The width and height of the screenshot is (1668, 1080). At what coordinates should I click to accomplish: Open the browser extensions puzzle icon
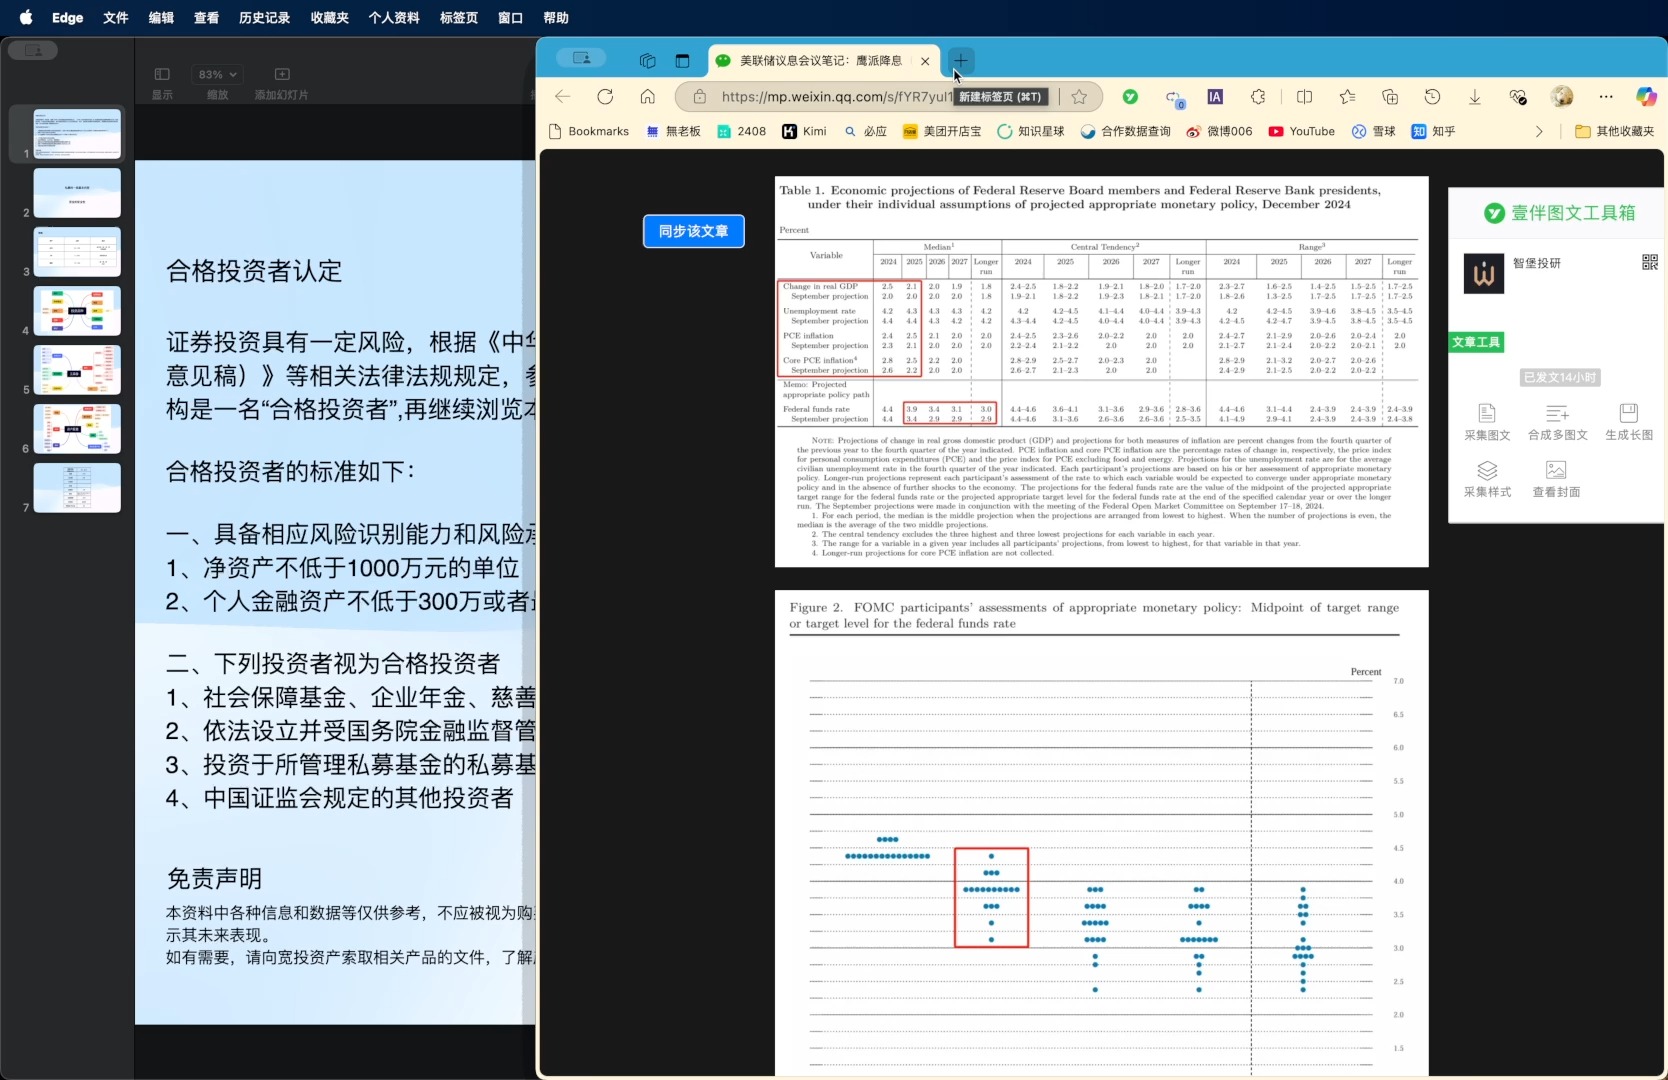tap(1258, 97)
